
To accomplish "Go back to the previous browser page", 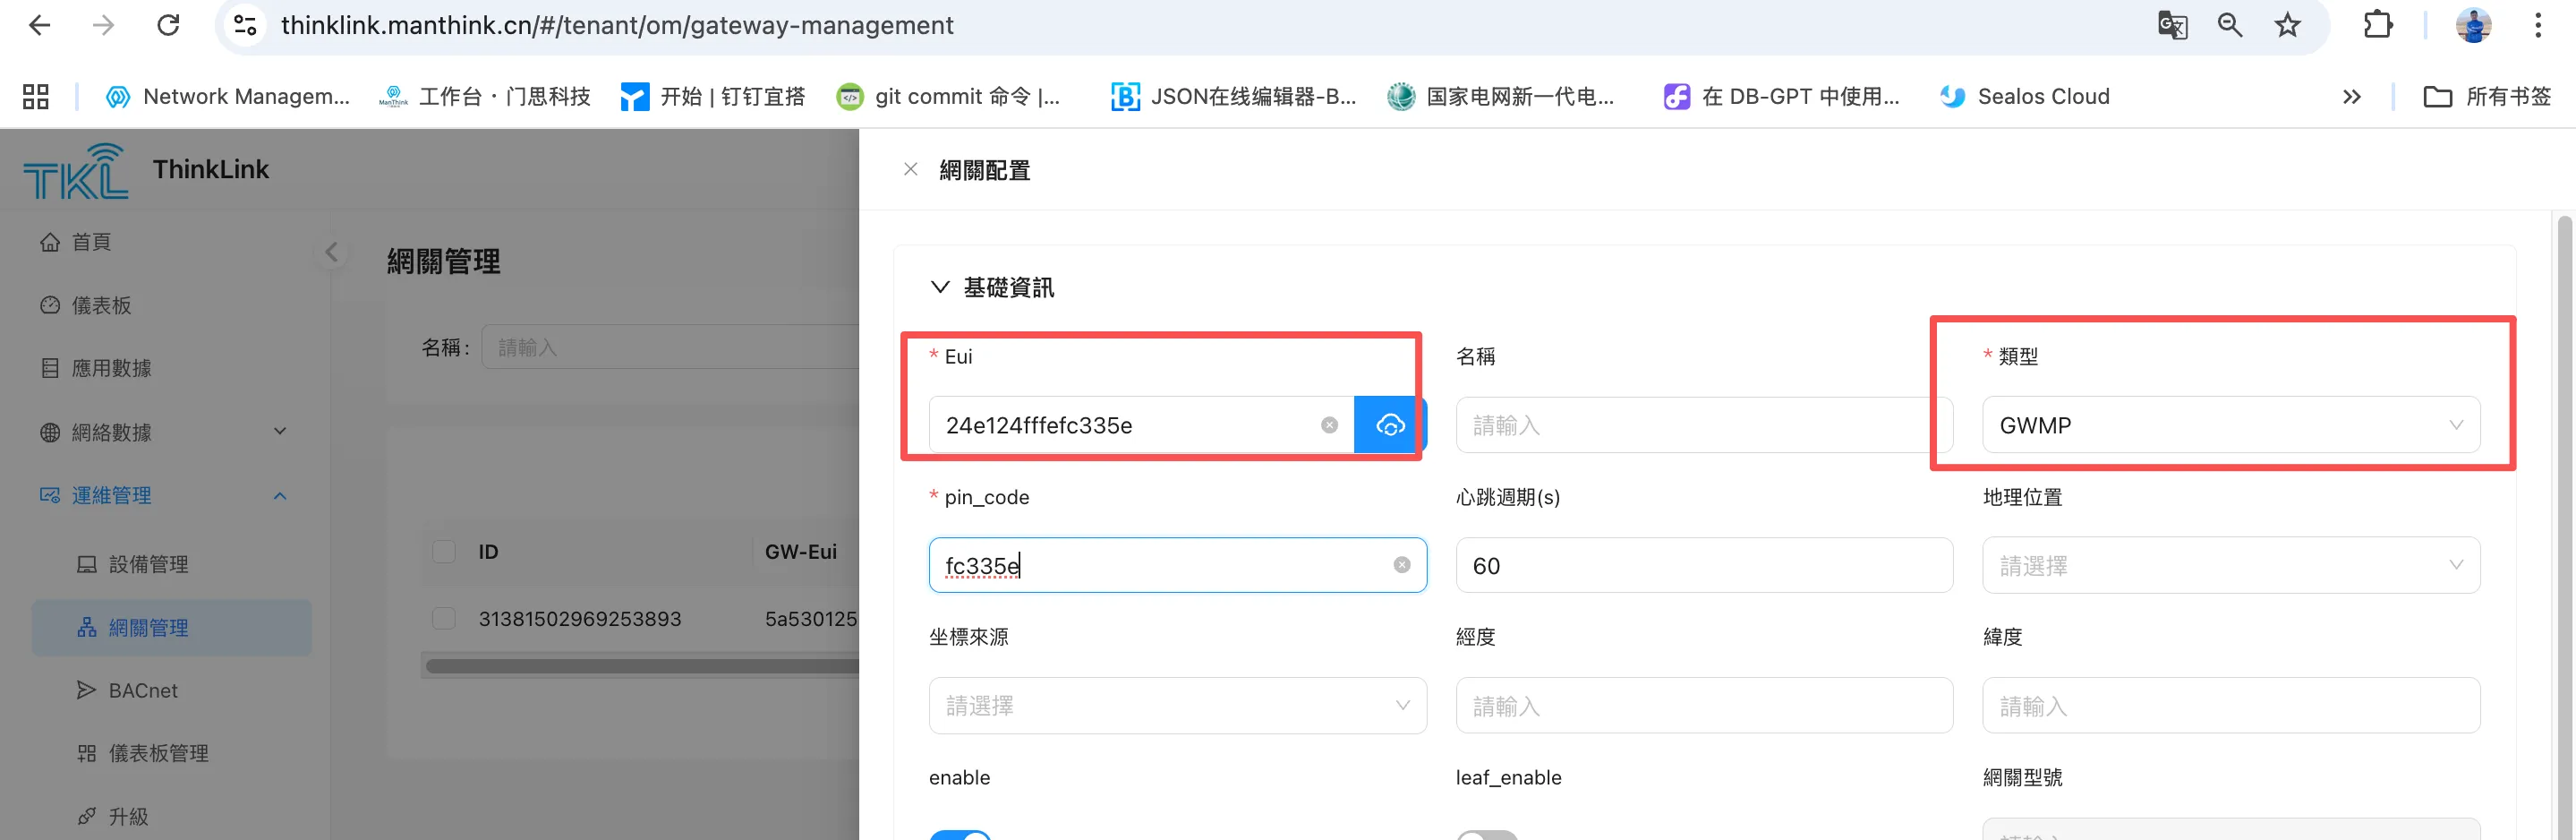I will [x=40, y=25].
